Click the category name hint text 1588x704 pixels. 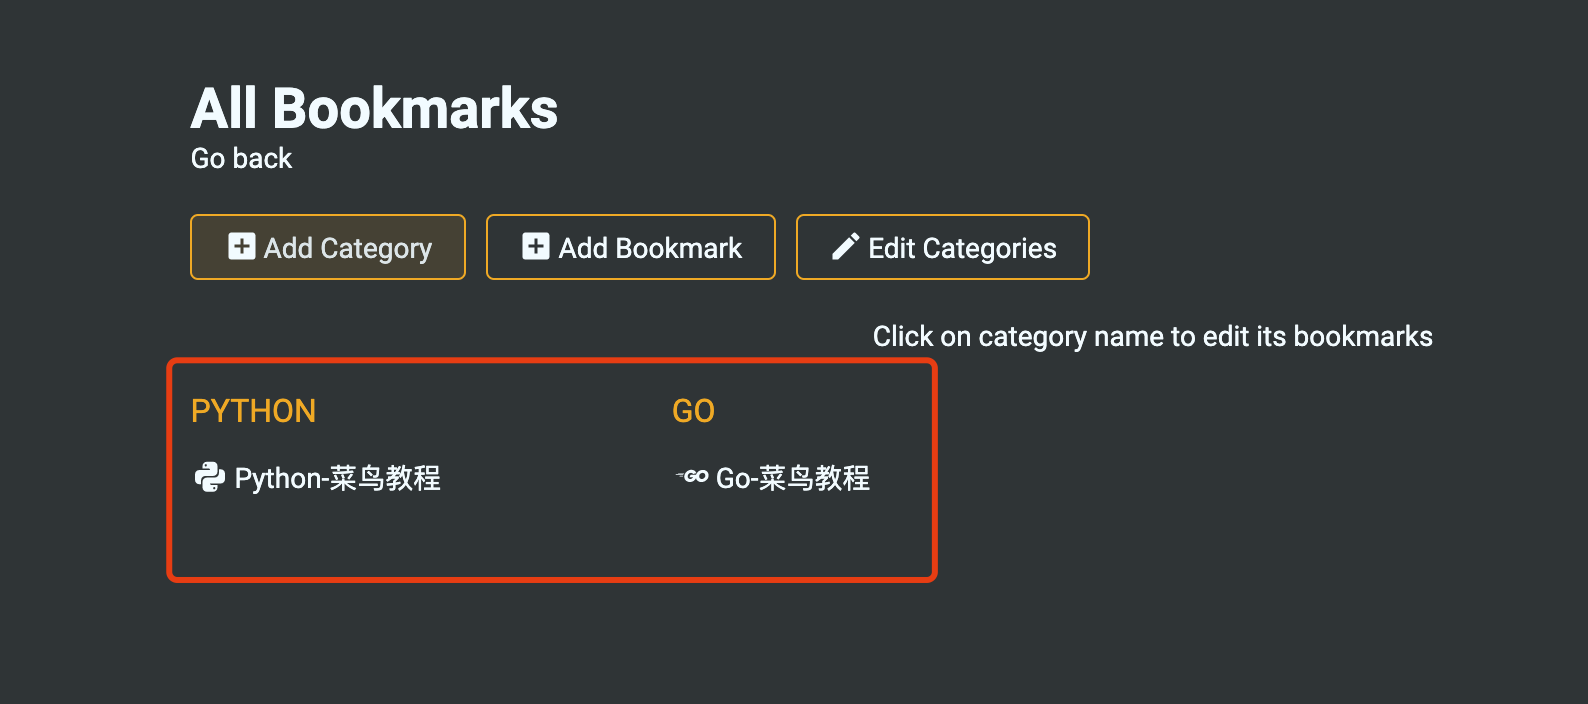click(x=1152, y=336)
